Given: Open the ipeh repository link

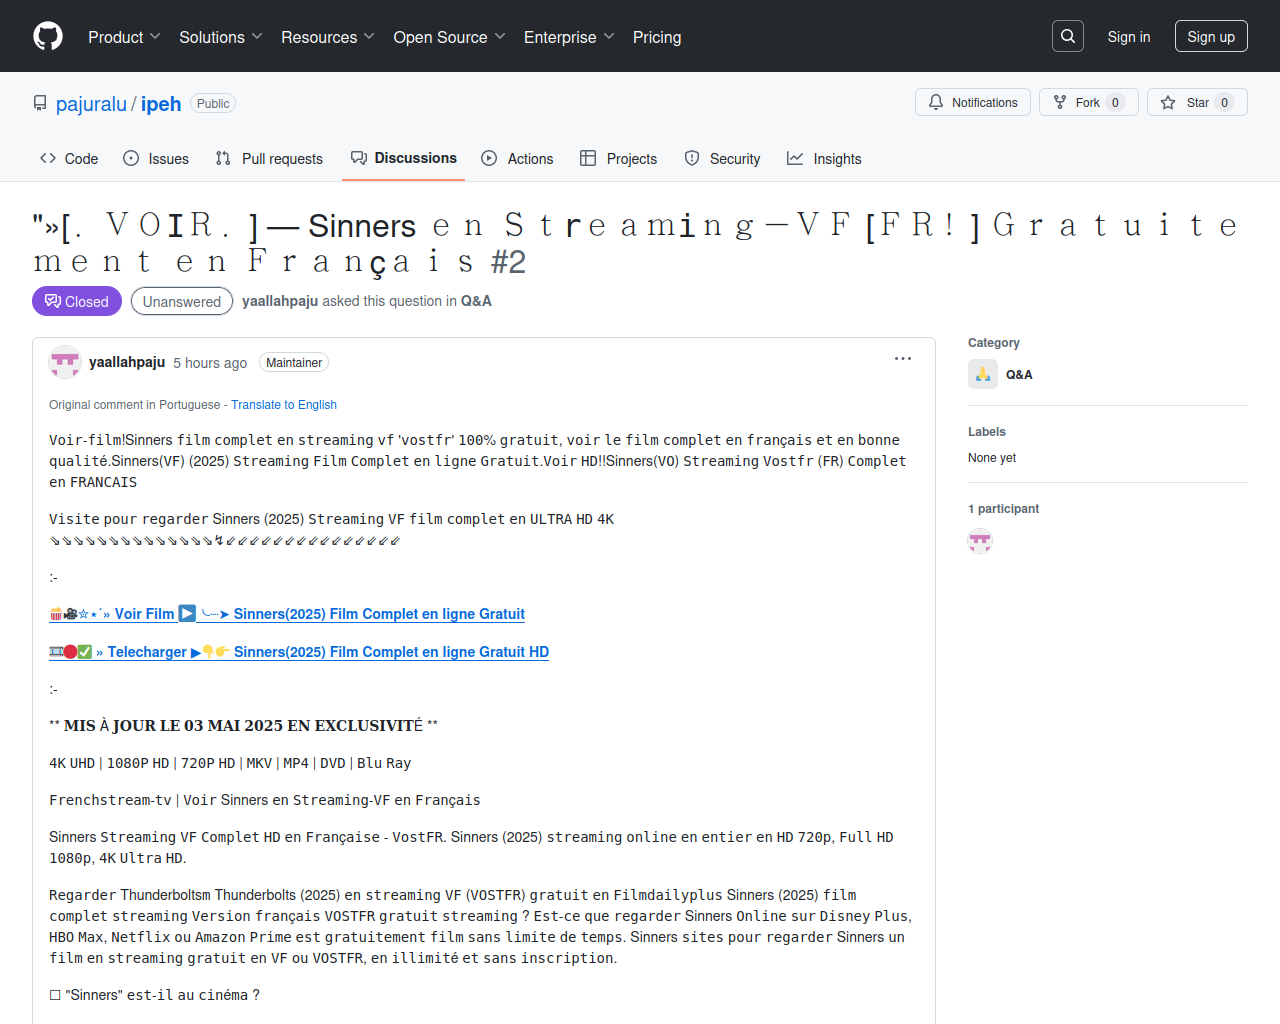Looking at the screenshot, I should click(x=161, y=104).
